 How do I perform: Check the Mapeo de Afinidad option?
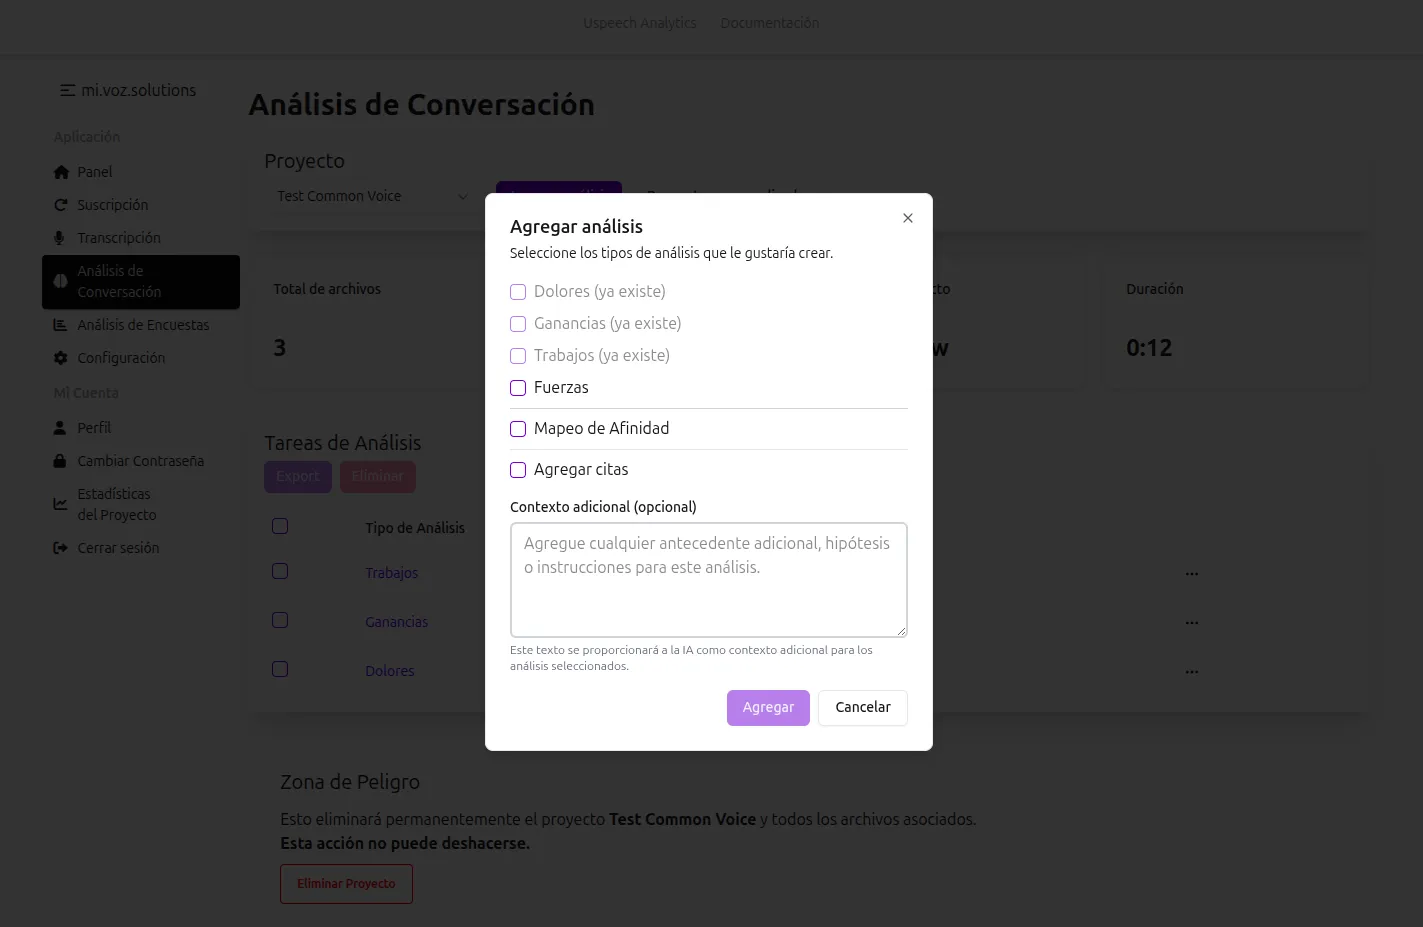point(518,428)
